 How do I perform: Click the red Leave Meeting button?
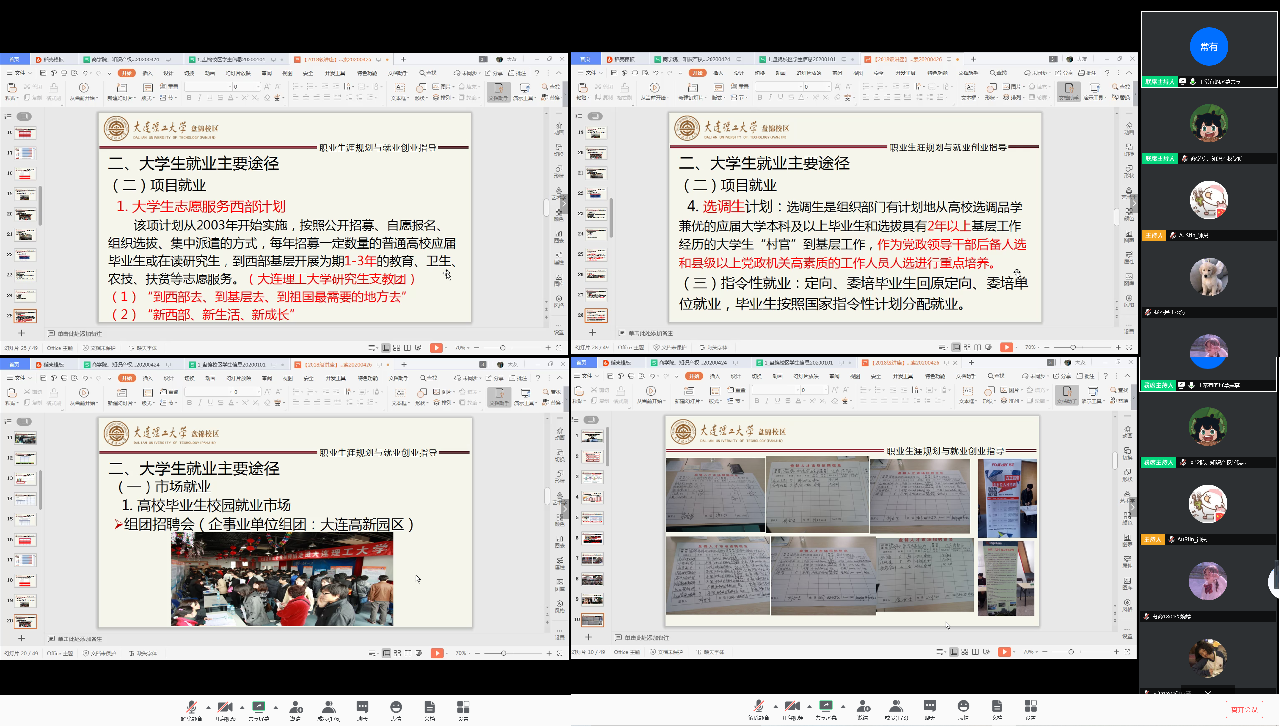1243,709
